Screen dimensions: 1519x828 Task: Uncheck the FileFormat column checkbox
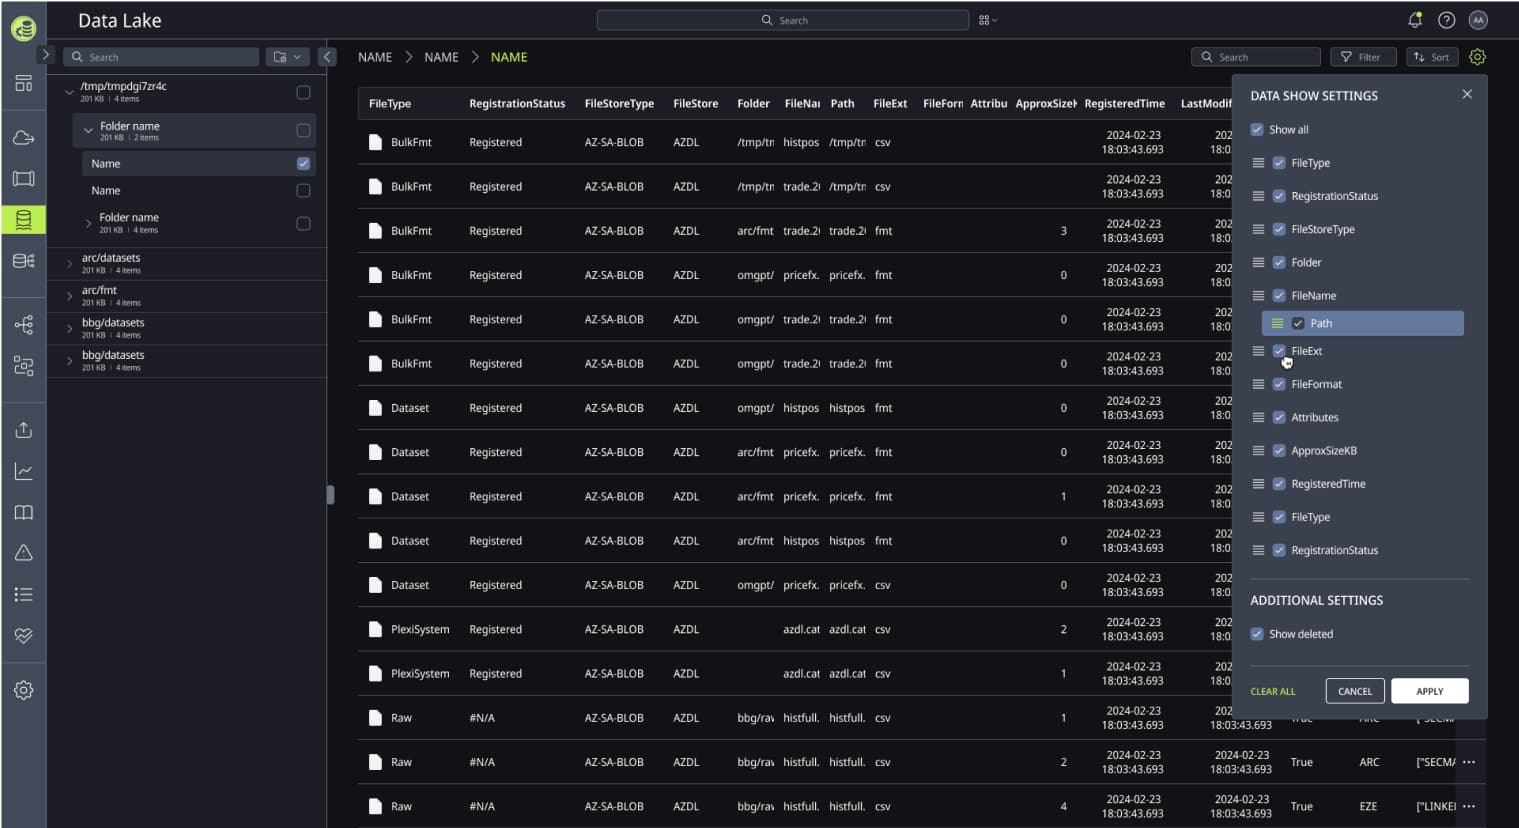click(x=1279, y=384)
